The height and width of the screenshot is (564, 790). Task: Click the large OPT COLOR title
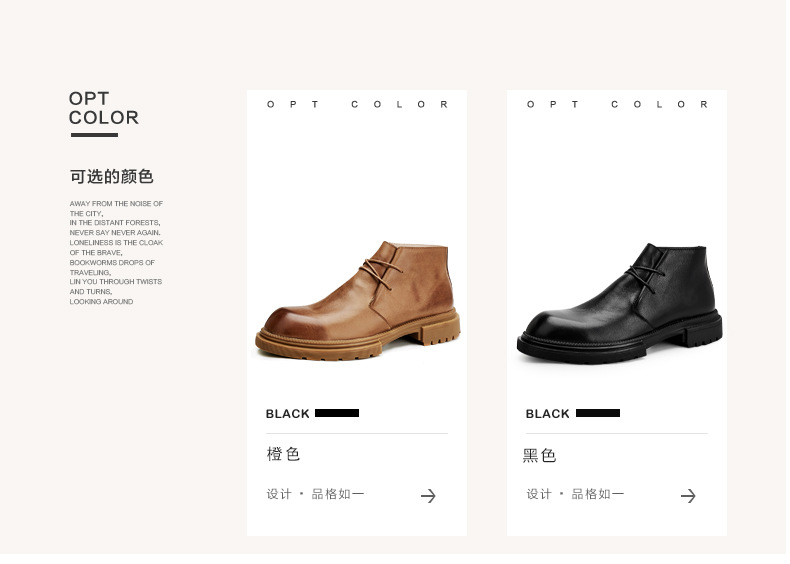coord(104,108)
